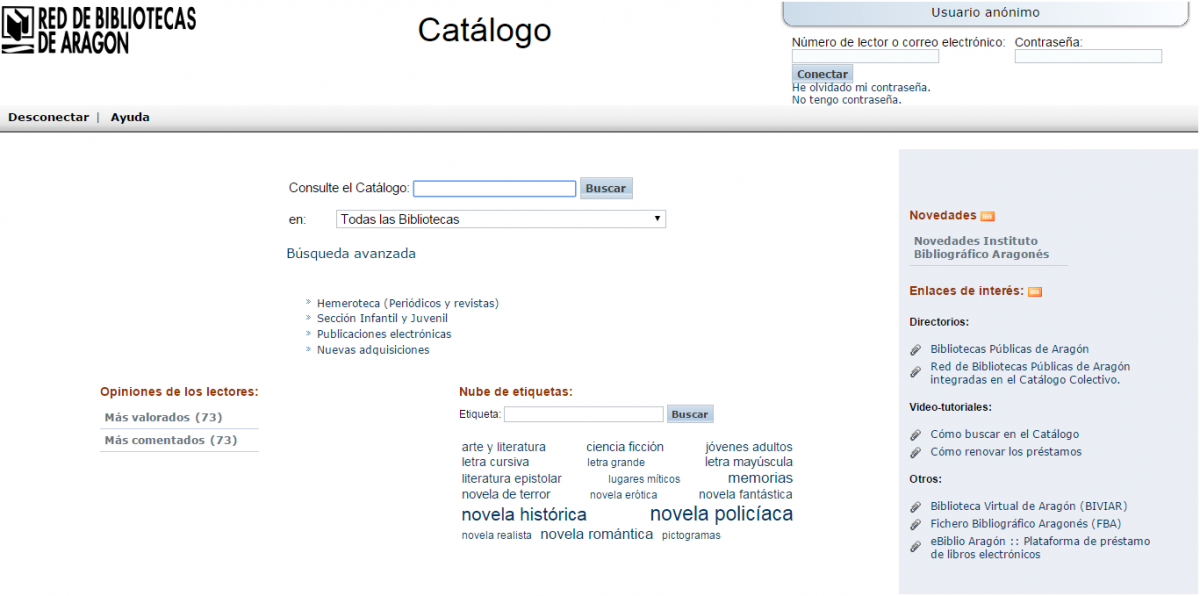Click the Red de Bibliotecas de Aragón logo

(98, 29)
